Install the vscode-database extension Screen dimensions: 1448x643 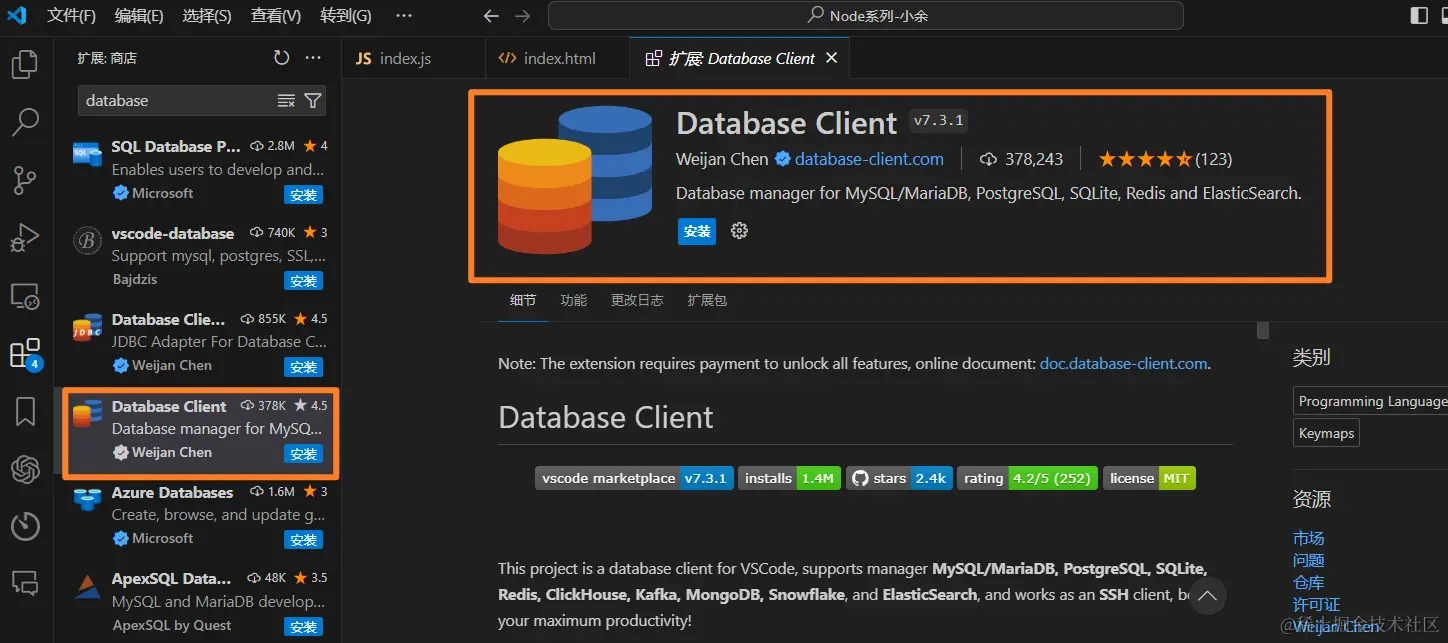coord(304,281)
